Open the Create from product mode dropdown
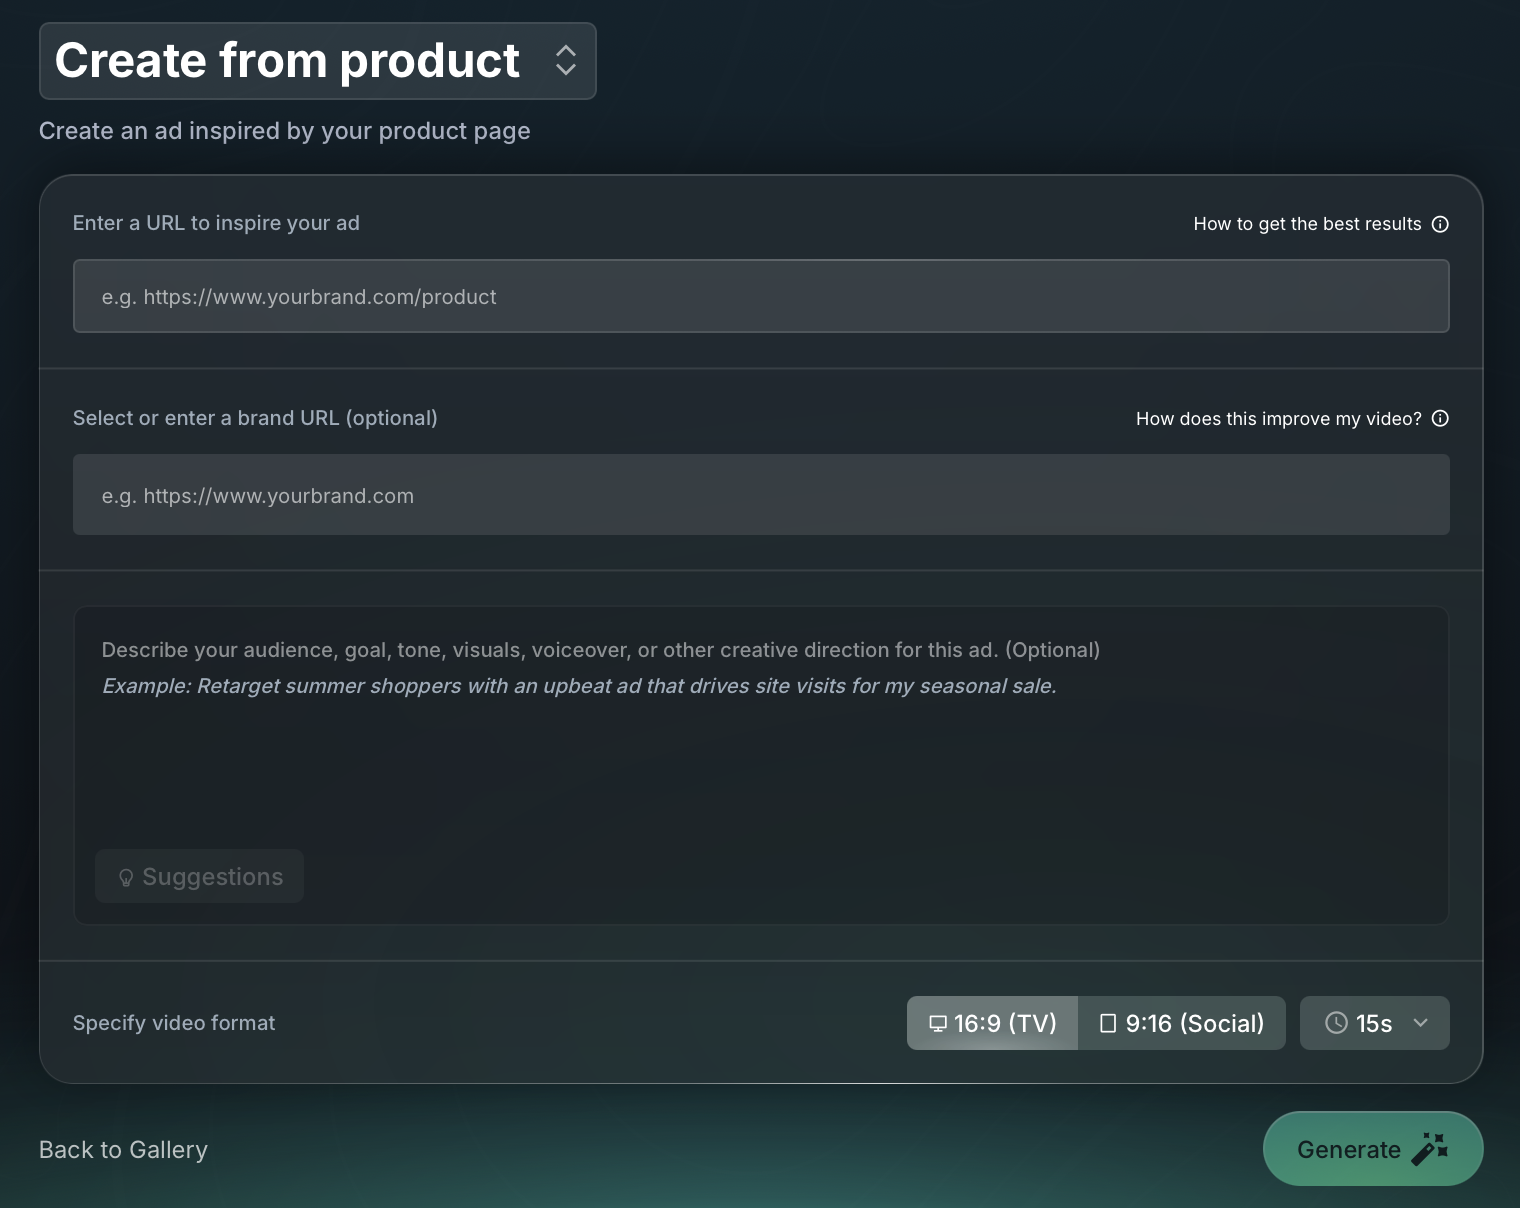1520x1208 pixels. (x=318, y=61)
